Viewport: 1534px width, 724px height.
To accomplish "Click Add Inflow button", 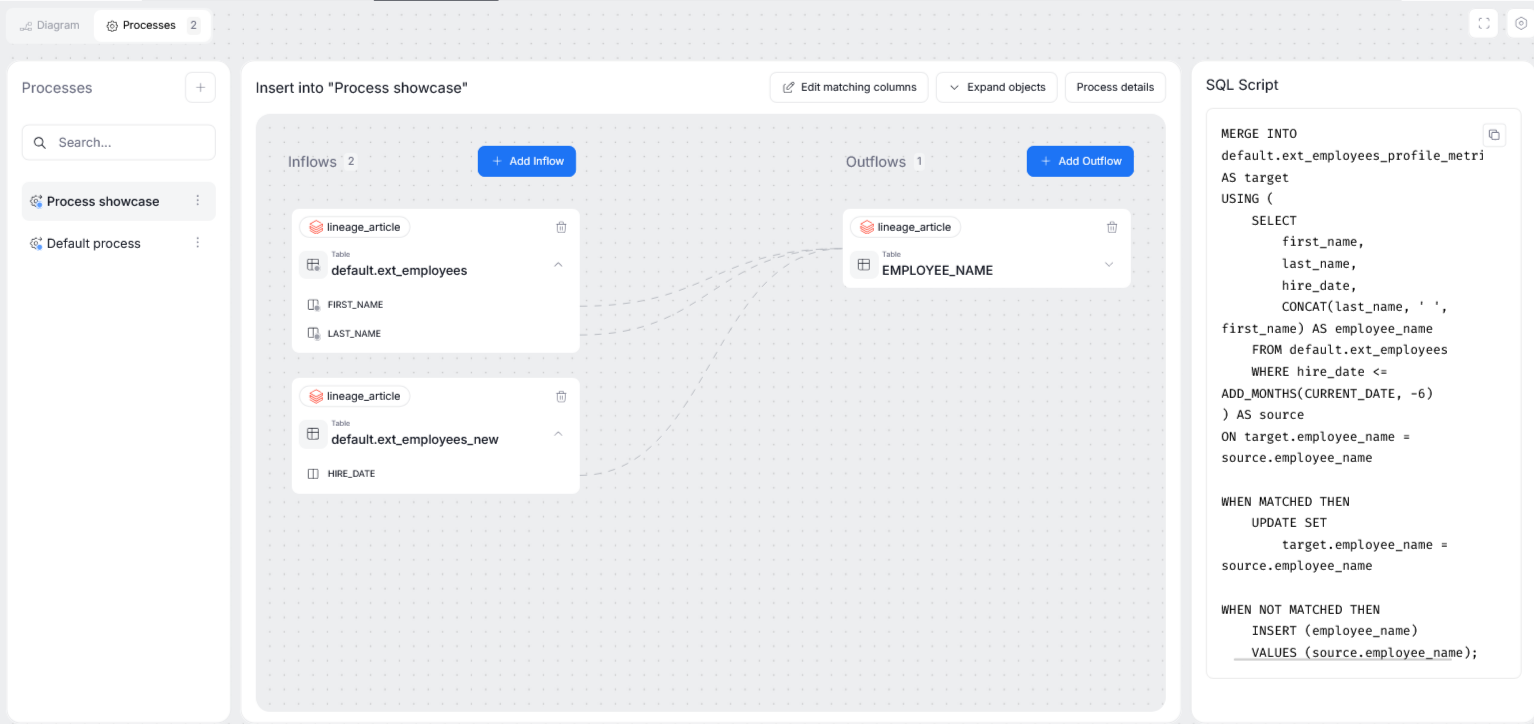I will point(527,161).
